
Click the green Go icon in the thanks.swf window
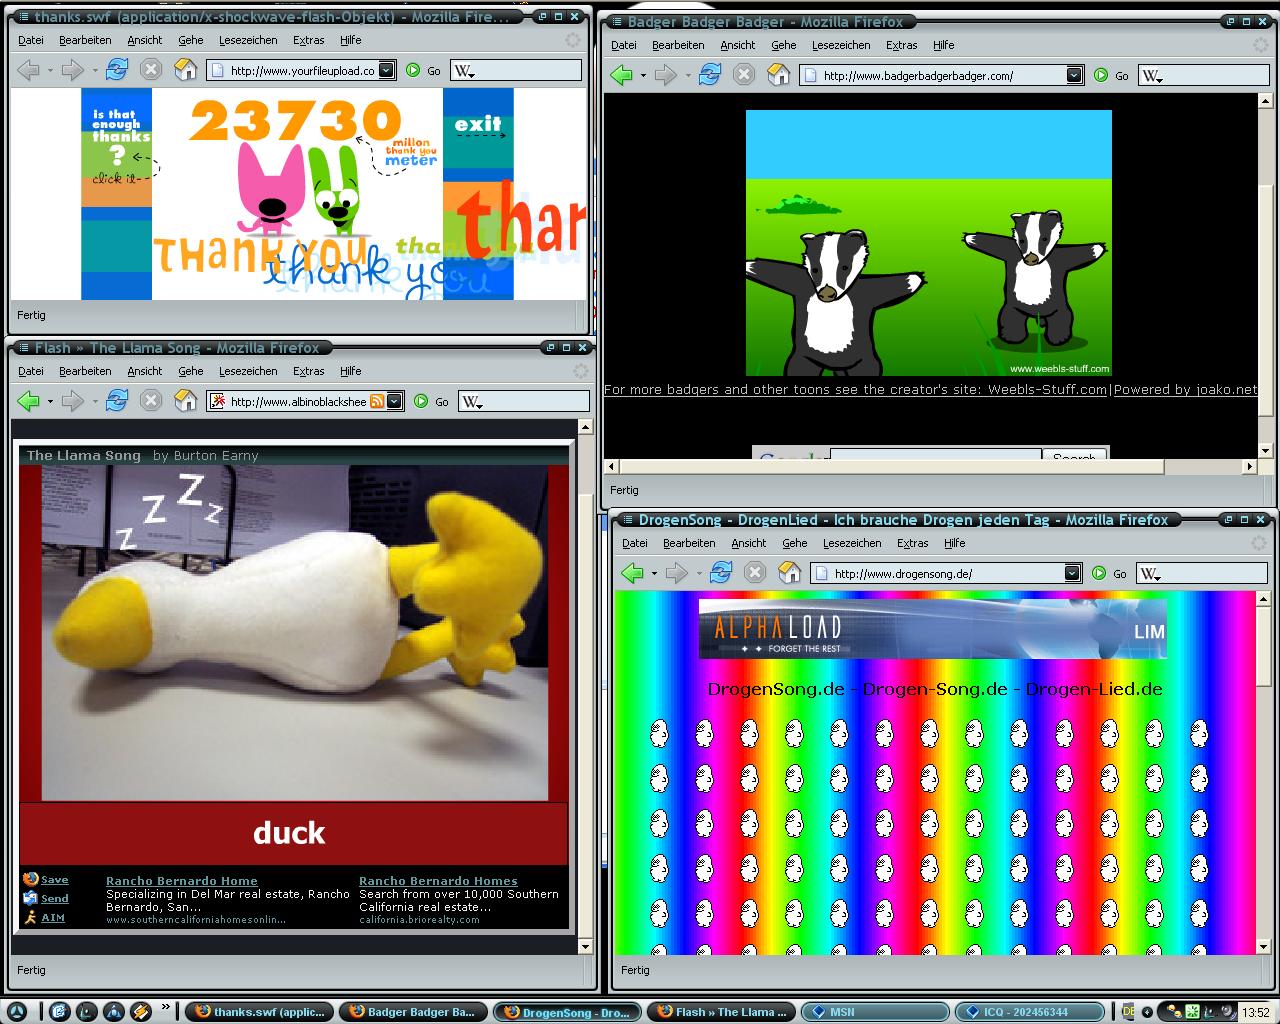[x=412, y=70]
